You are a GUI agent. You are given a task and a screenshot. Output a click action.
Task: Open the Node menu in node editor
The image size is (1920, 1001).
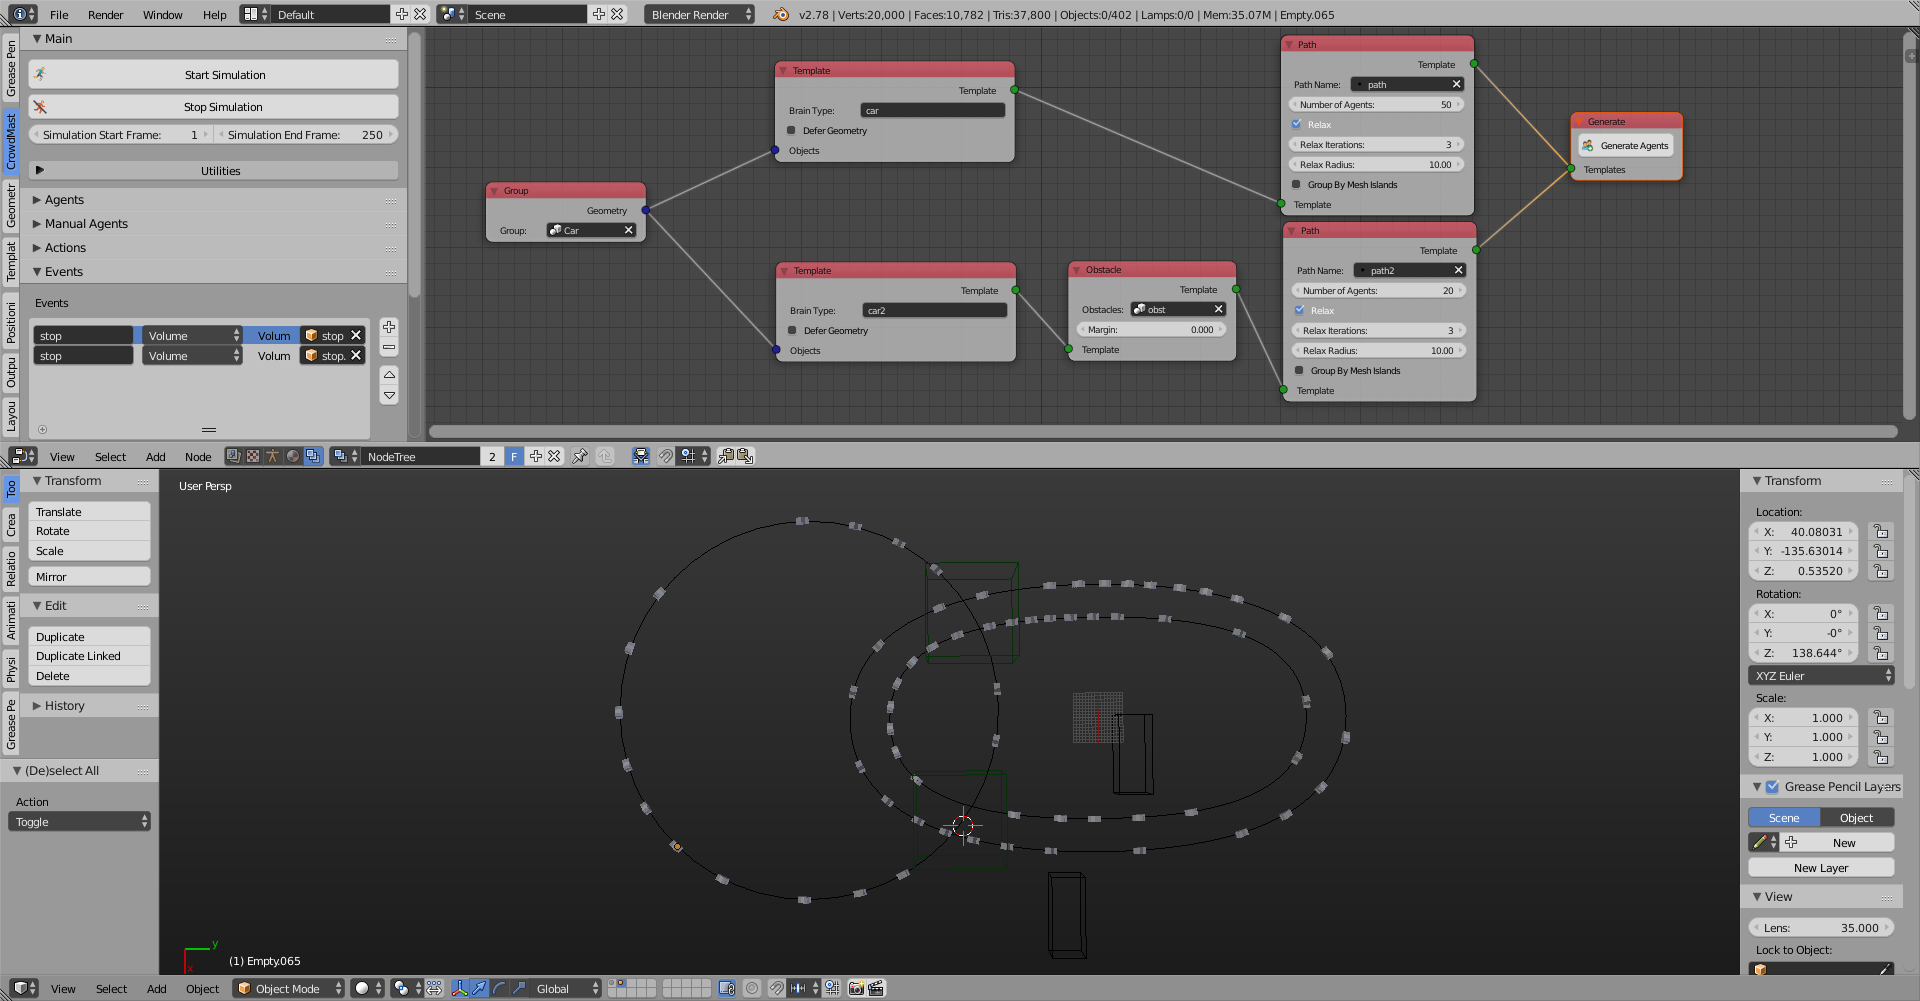tap(198, 457)
